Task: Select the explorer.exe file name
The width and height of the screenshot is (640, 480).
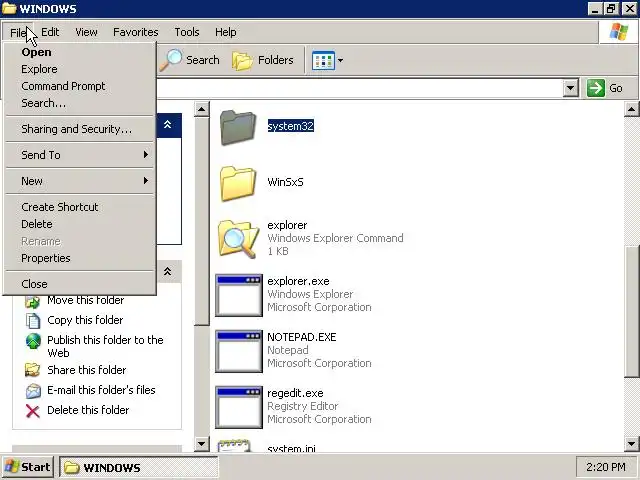Action: [298, 281]
